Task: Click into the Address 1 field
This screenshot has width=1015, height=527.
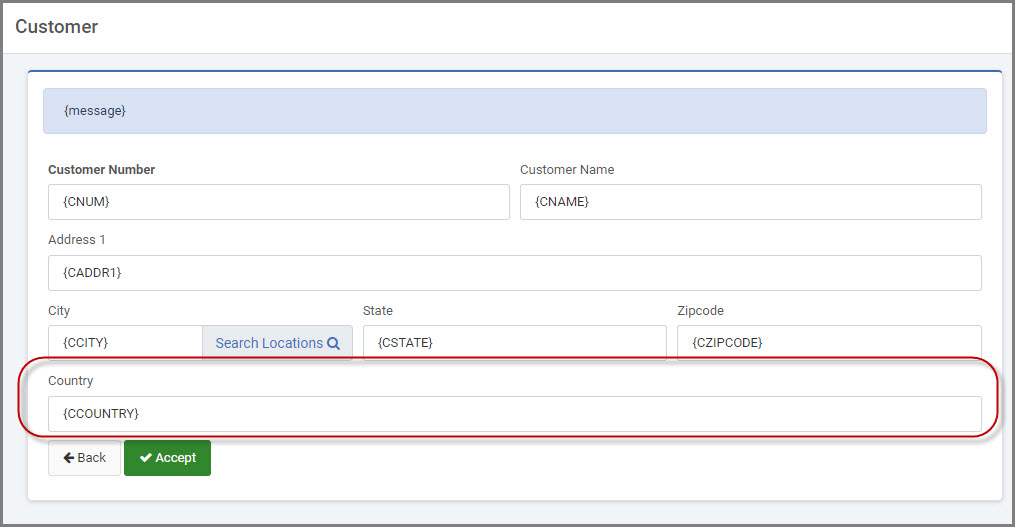Action: [515, 273]
